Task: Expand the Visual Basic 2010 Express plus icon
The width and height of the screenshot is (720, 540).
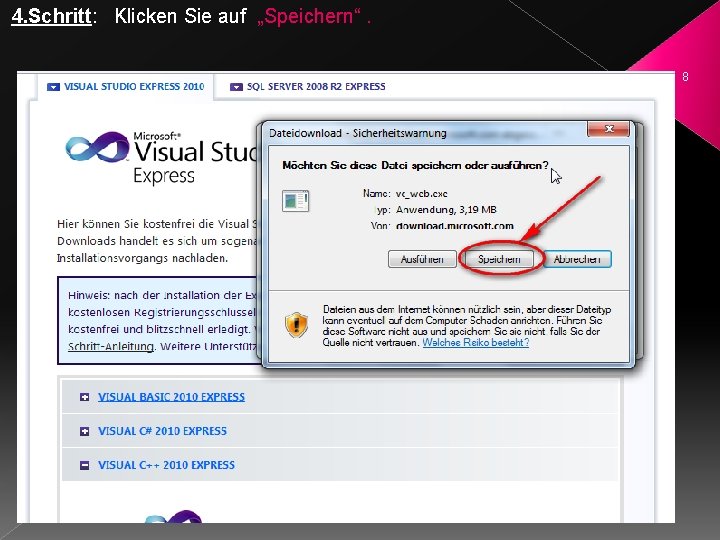Action: tap(84, 397)
